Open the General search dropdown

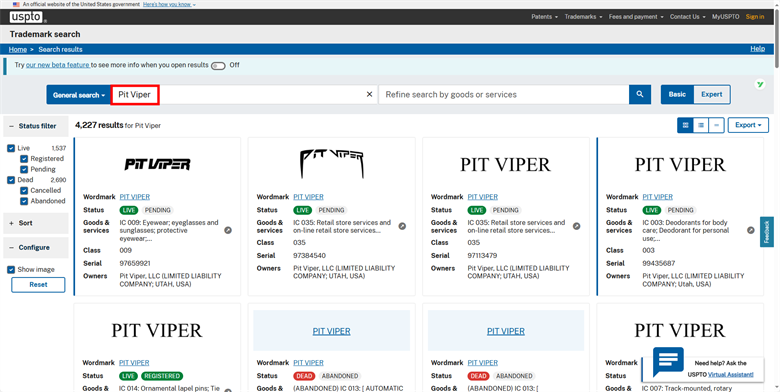79,95
